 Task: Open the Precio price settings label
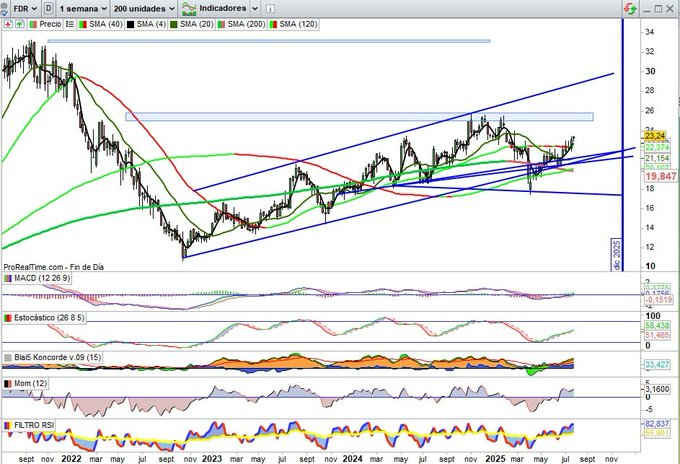(x=50, y=24)
